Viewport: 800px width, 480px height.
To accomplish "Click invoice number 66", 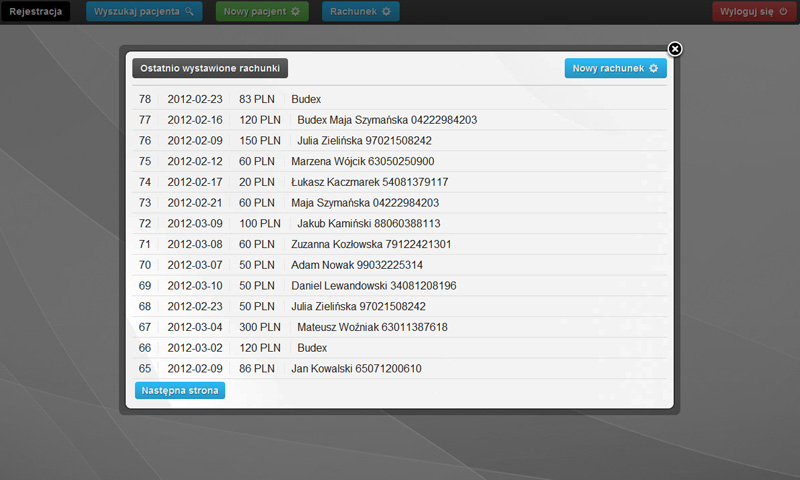I will (145, 348).
